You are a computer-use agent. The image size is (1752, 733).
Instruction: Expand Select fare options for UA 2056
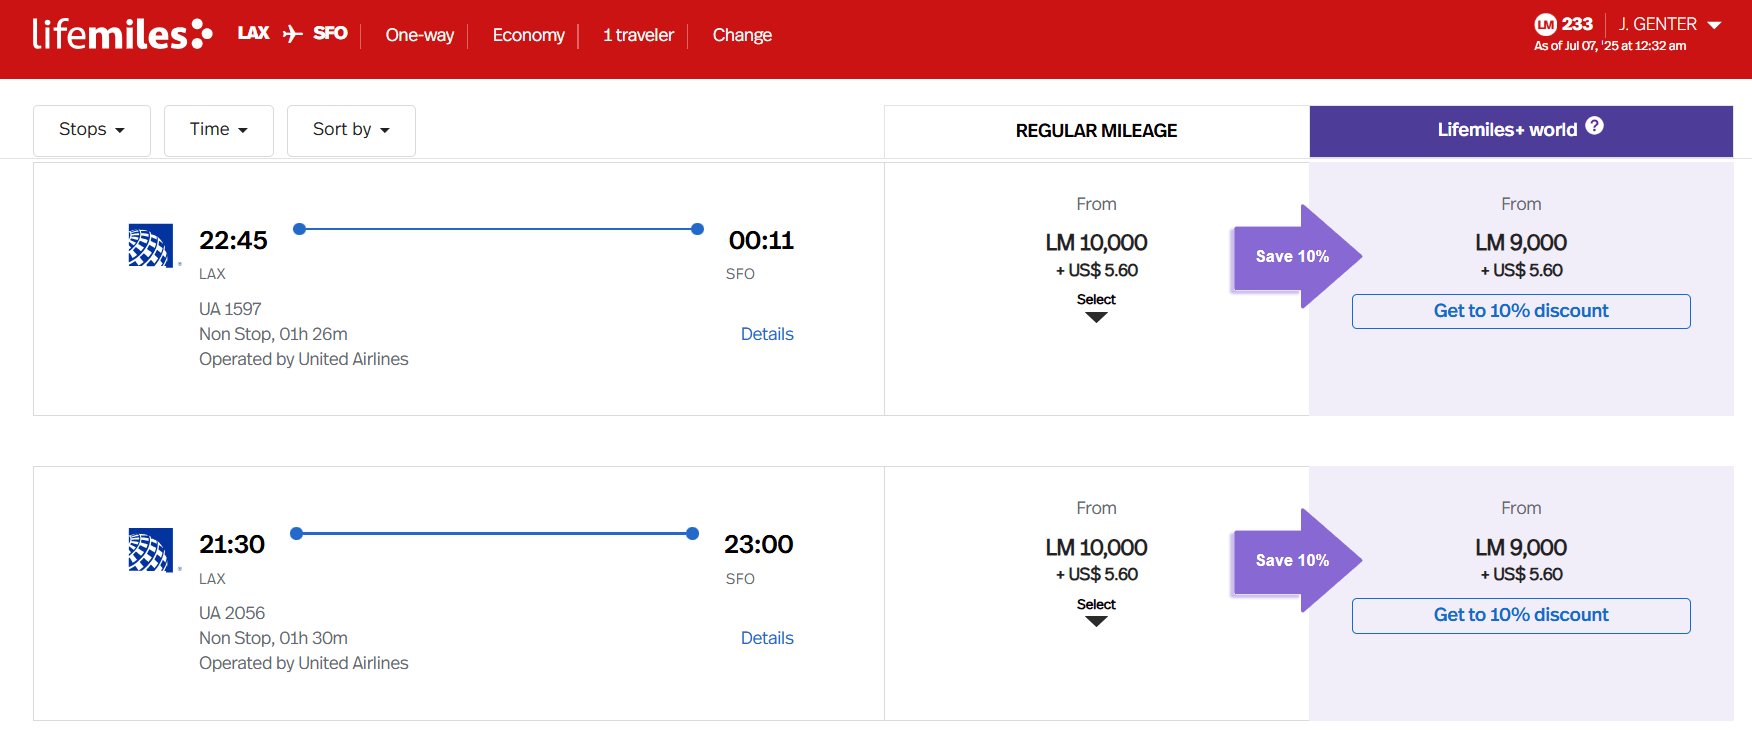pyautogui.click(x=1096, y=612)
